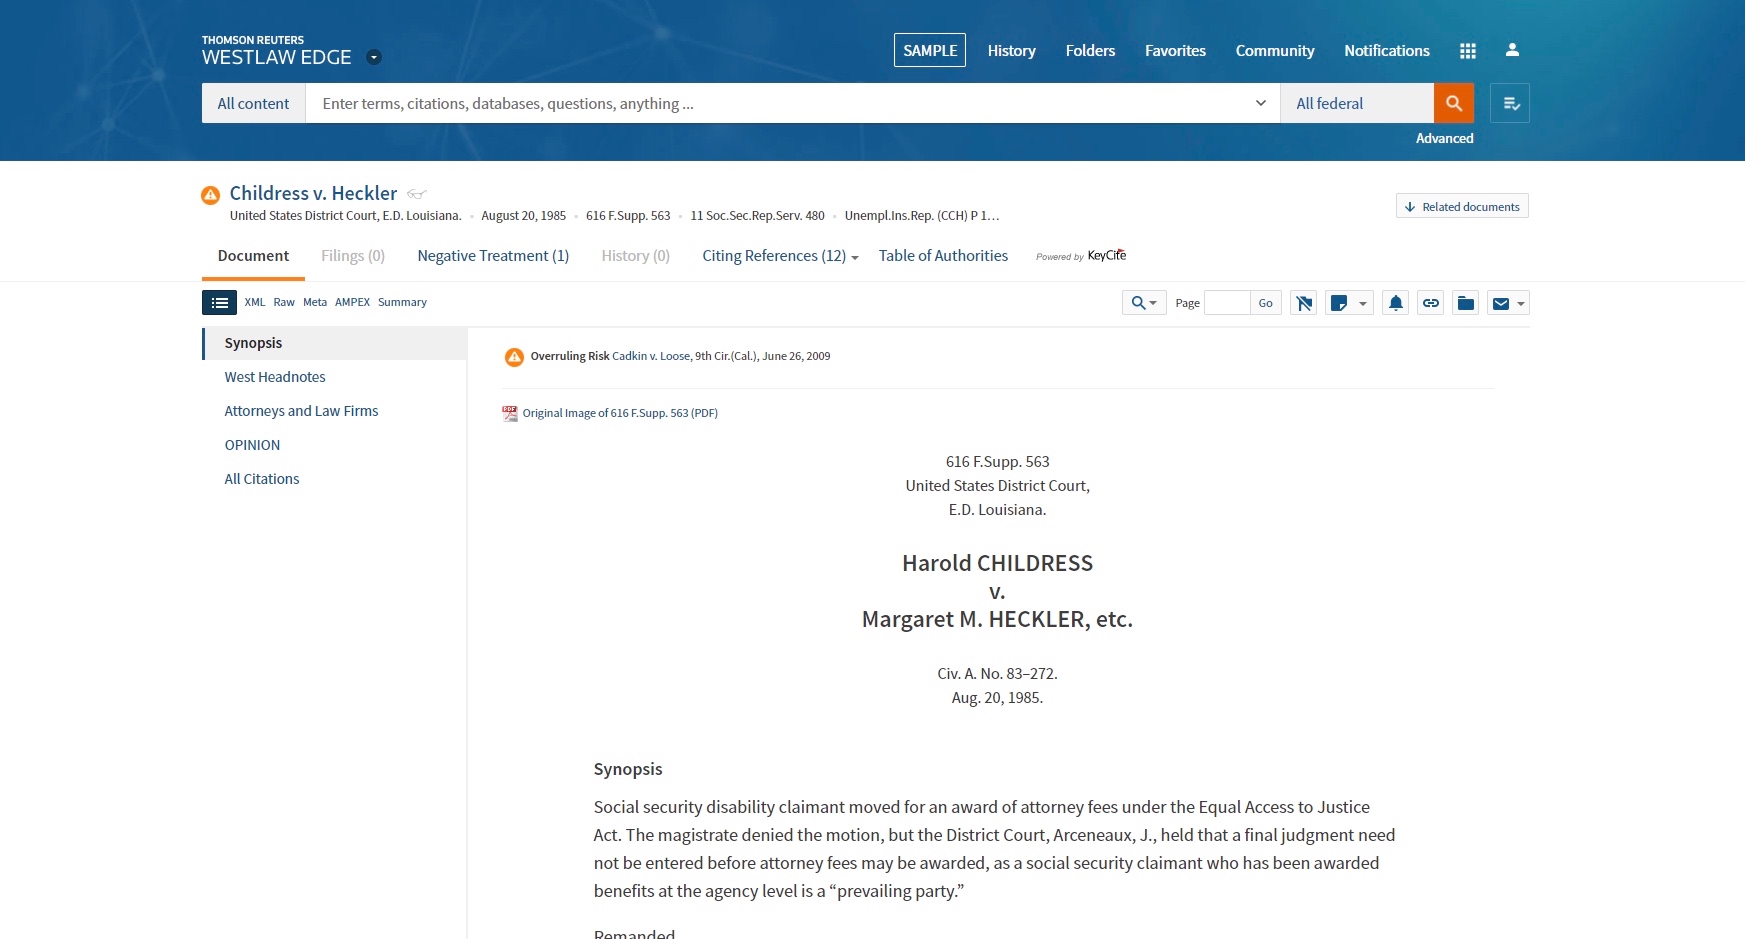The image size is (1745, 939).
Task: Jump to OPINION in the outline
Action: point(252,445)
